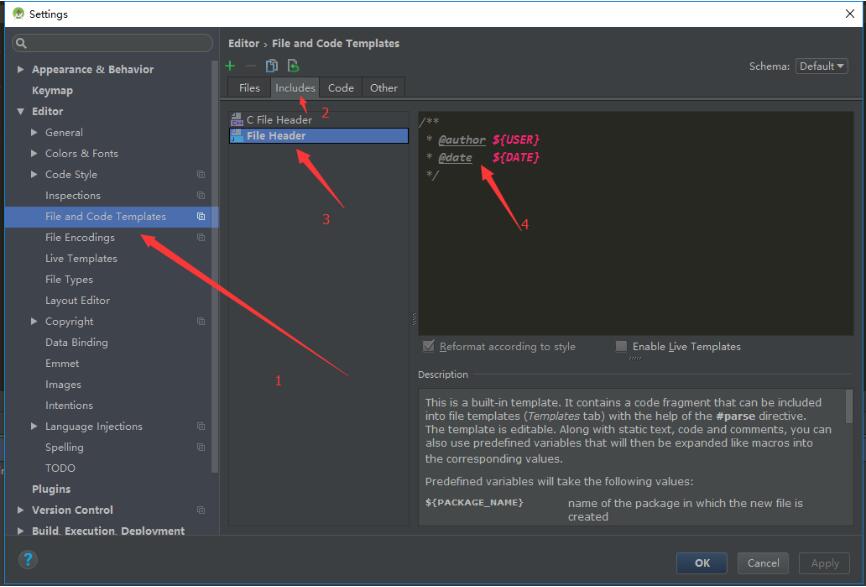Reset the template to default
This screenshot has height=587, width=866.
[x=291, y=65]
